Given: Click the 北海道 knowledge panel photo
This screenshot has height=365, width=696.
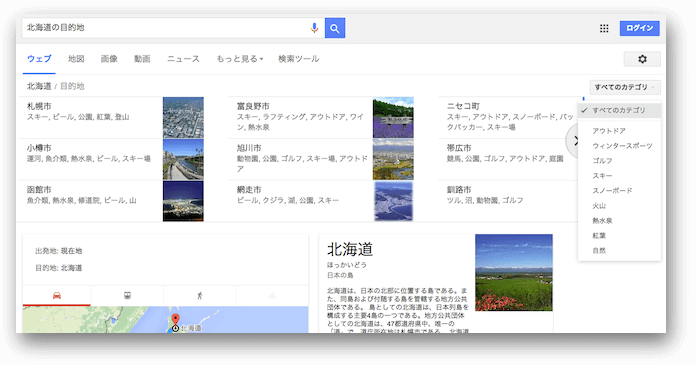Looking at the screenshot, I should 514,273.
